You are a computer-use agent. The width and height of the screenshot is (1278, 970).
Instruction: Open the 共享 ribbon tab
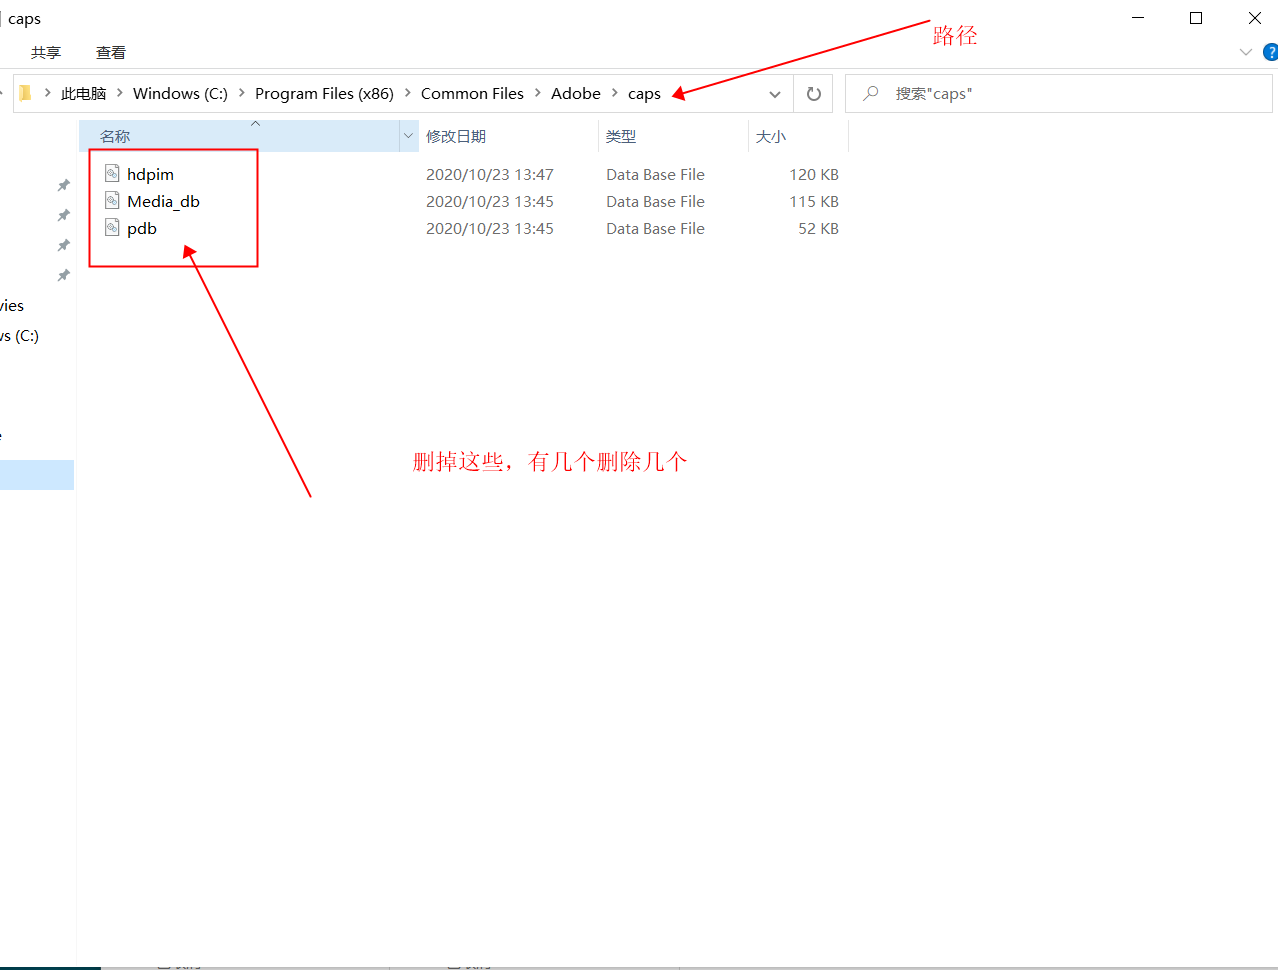point(46,52)
